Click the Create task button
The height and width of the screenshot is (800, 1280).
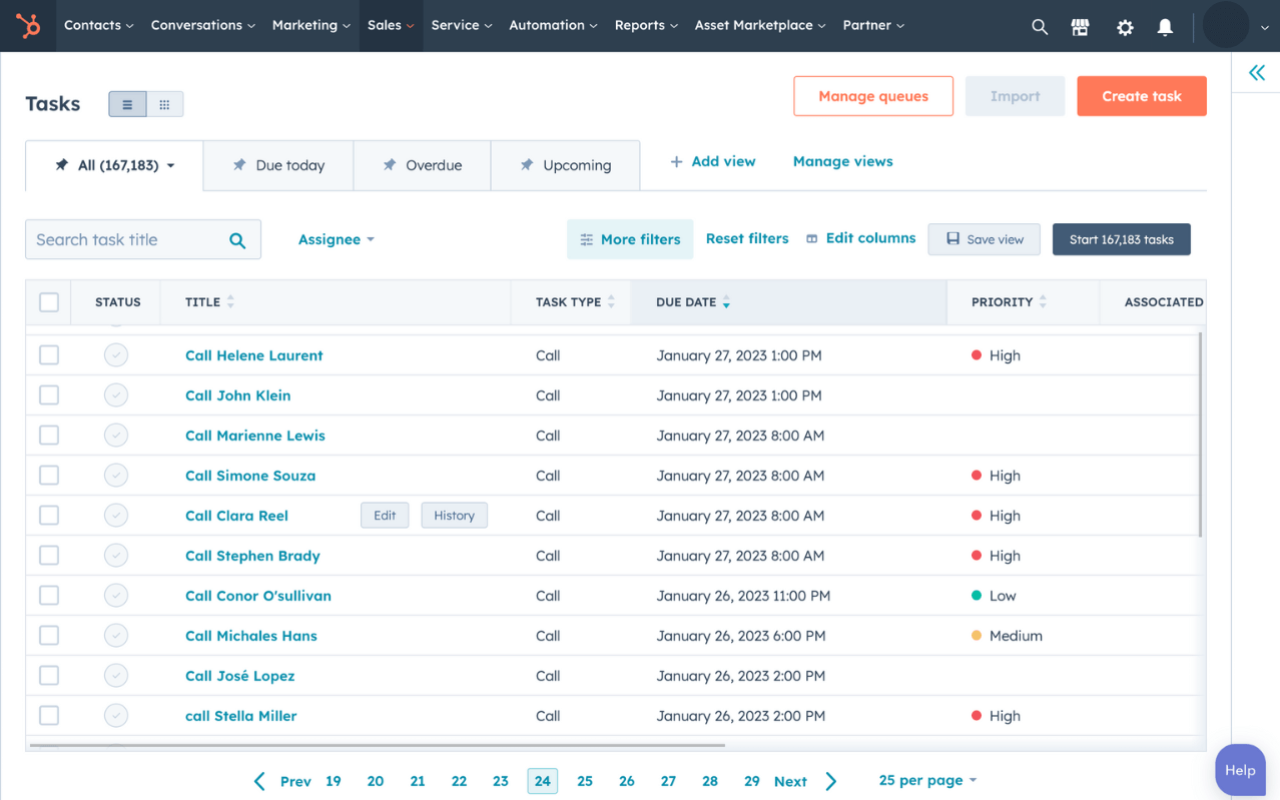tap(1141, 95)
